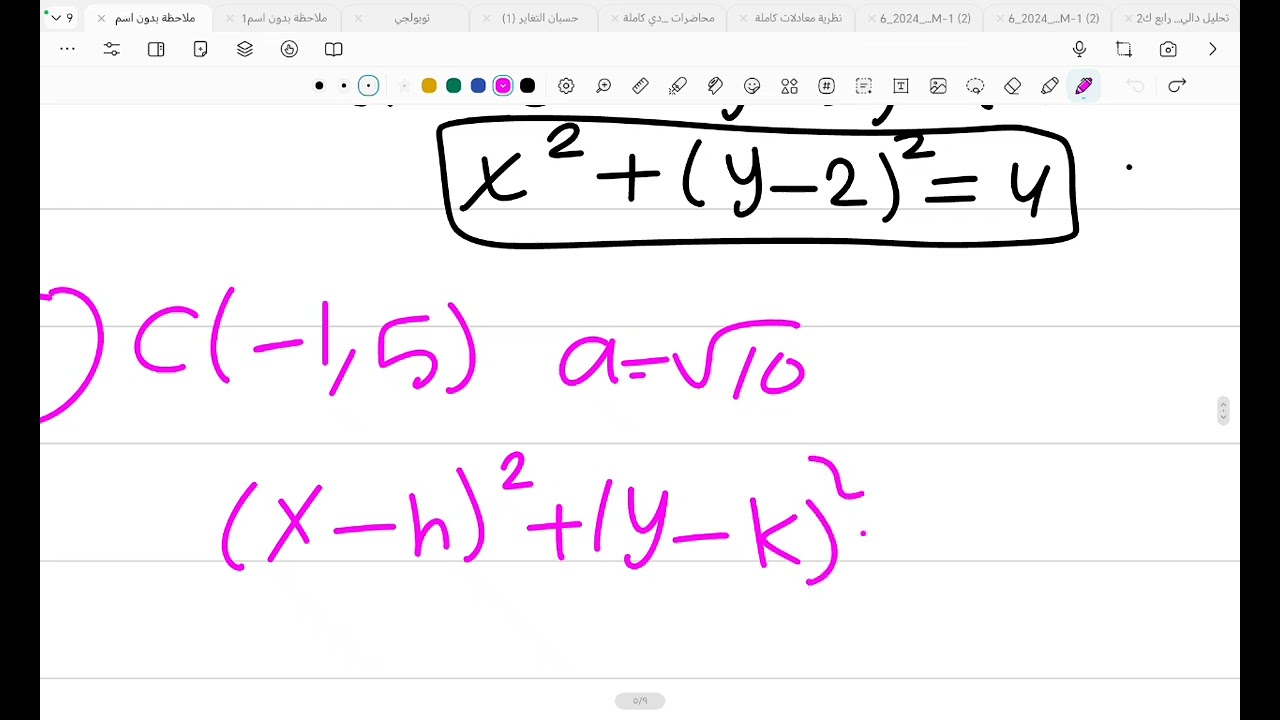Click the vertical scroll handle on right edge
This screenshot has width=1280, height=720.
(1223, 410)
